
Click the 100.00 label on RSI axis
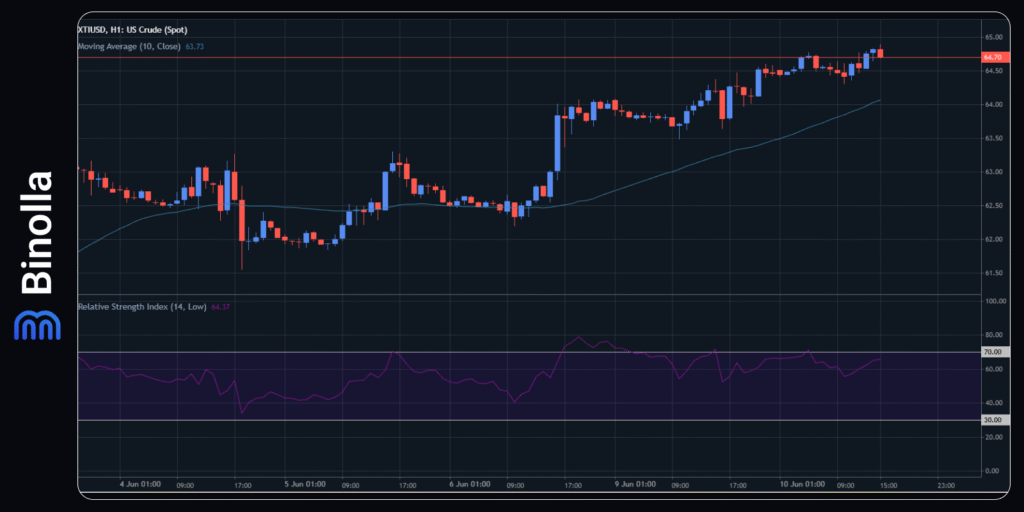point(992,300)
